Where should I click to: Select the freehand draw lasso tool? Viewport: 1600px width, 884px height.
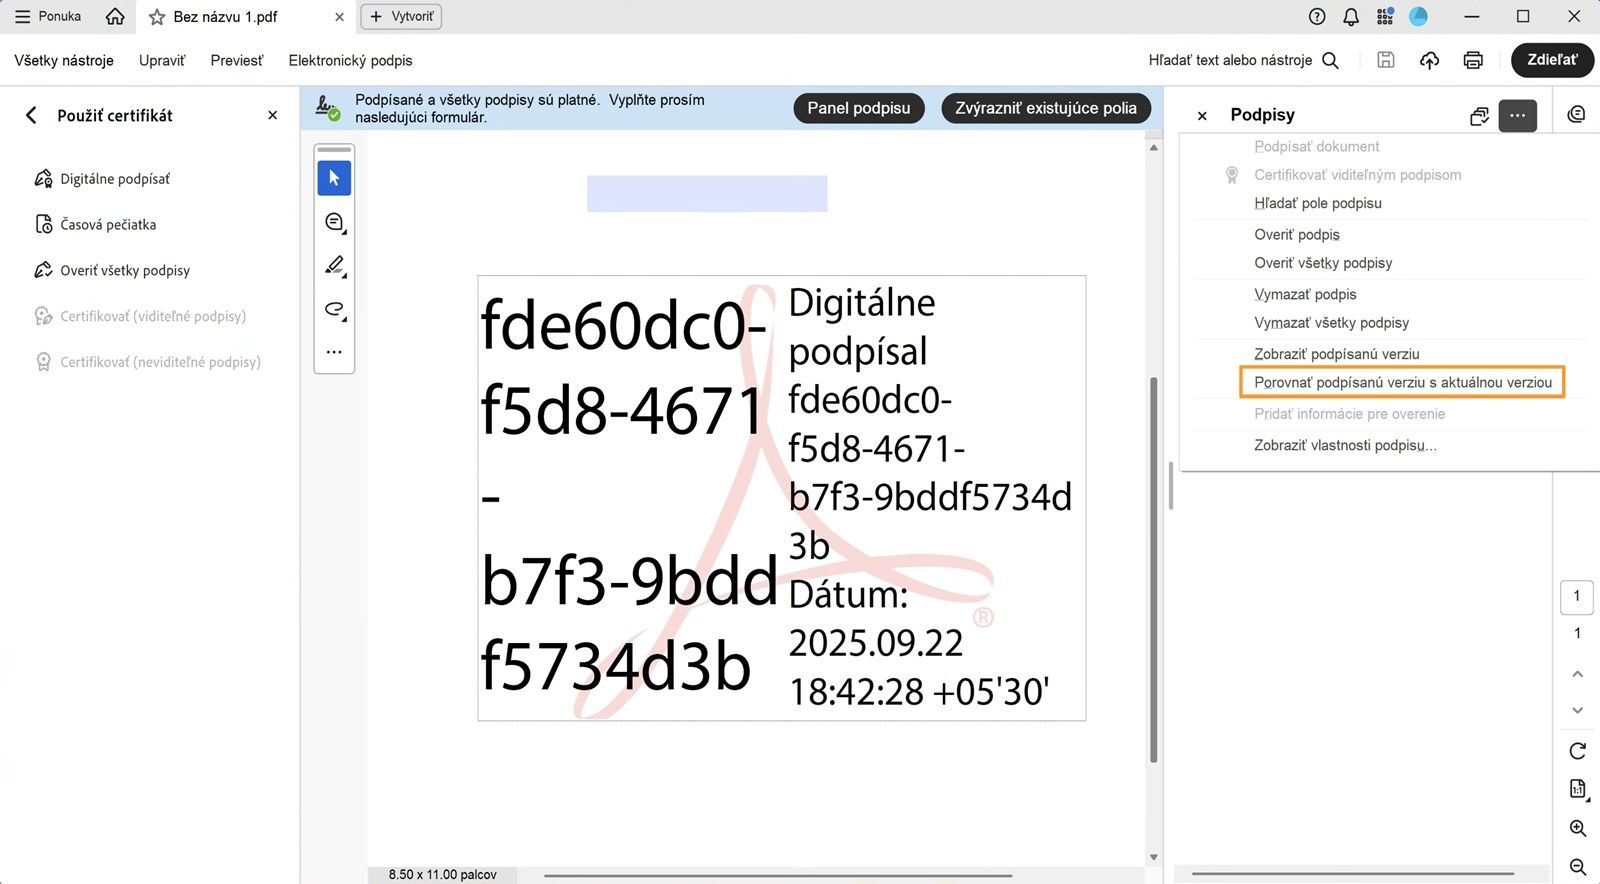point(334,309)
